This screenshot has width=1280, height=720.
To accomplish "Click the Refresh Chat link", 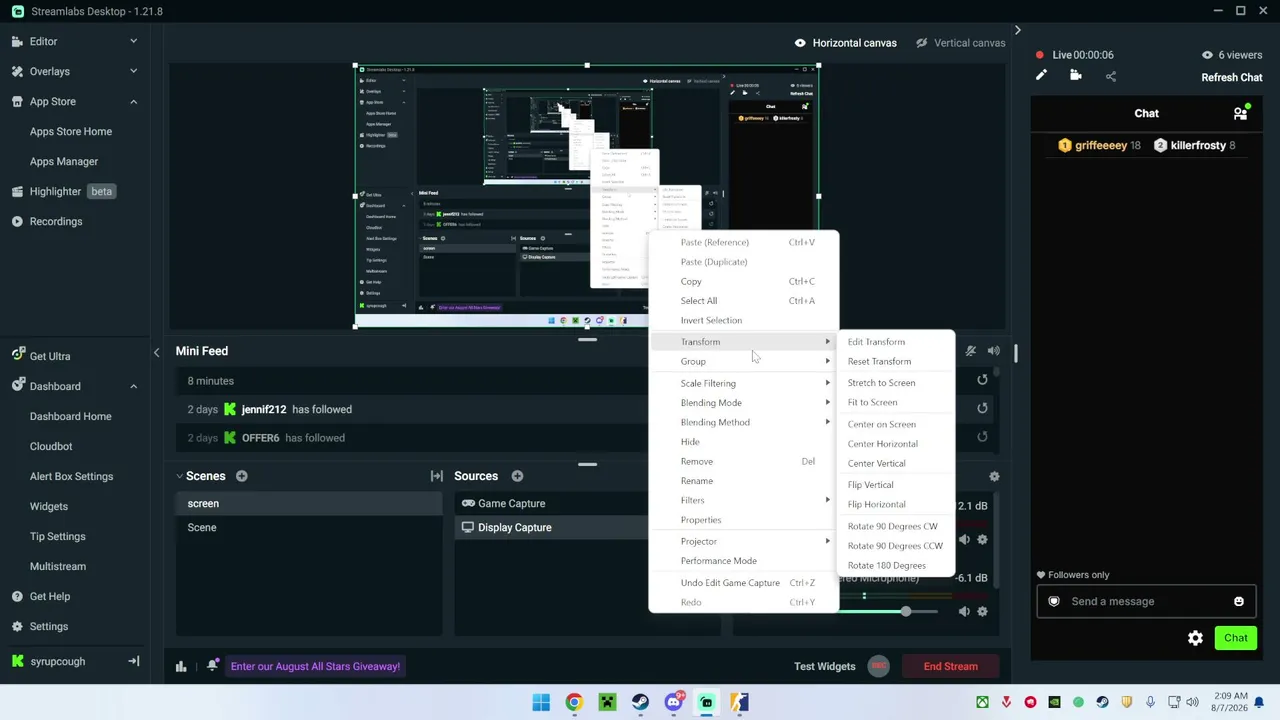I will [1232, 77].
